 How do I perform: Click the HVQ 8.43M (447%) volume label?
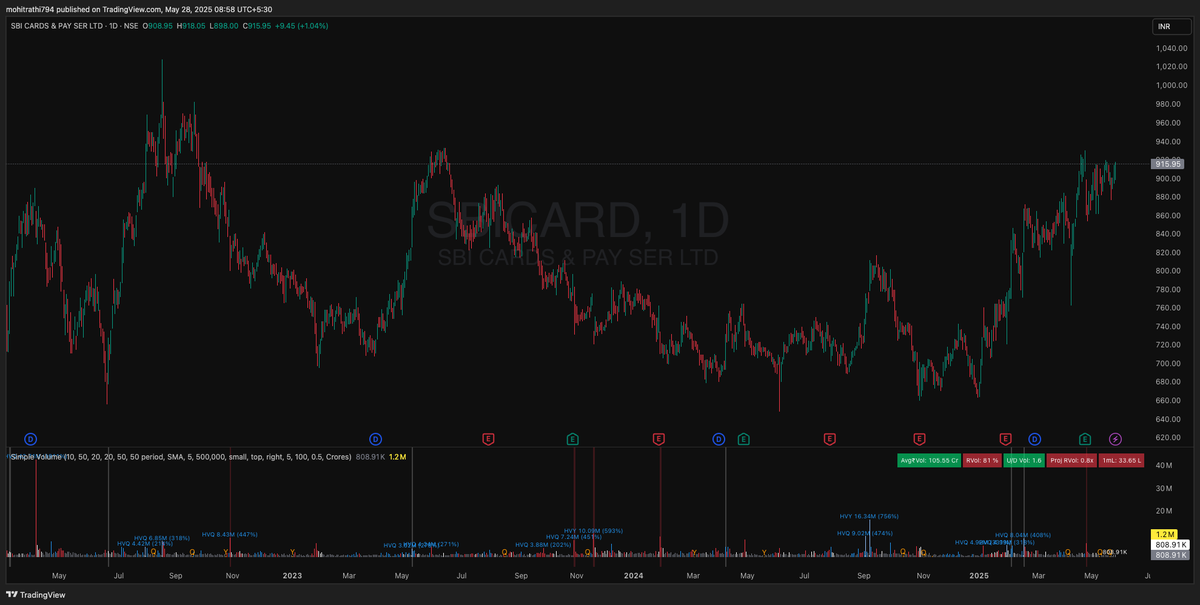click(x=230, y=534)
